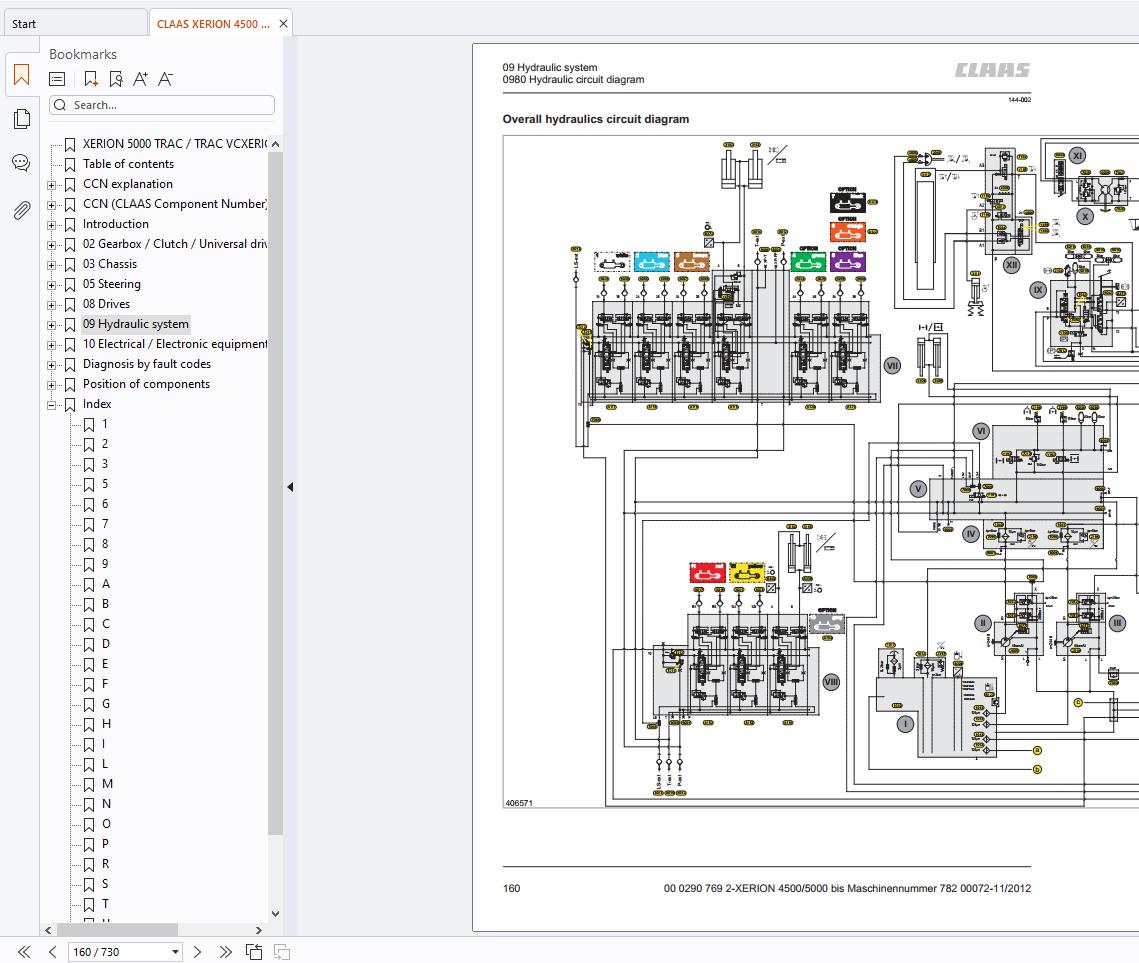Image resolution: width=1139 pixels, height=963 pixels.
Task: Close the CLAAS XERION 4500 document tab
Action: point(284,24)
